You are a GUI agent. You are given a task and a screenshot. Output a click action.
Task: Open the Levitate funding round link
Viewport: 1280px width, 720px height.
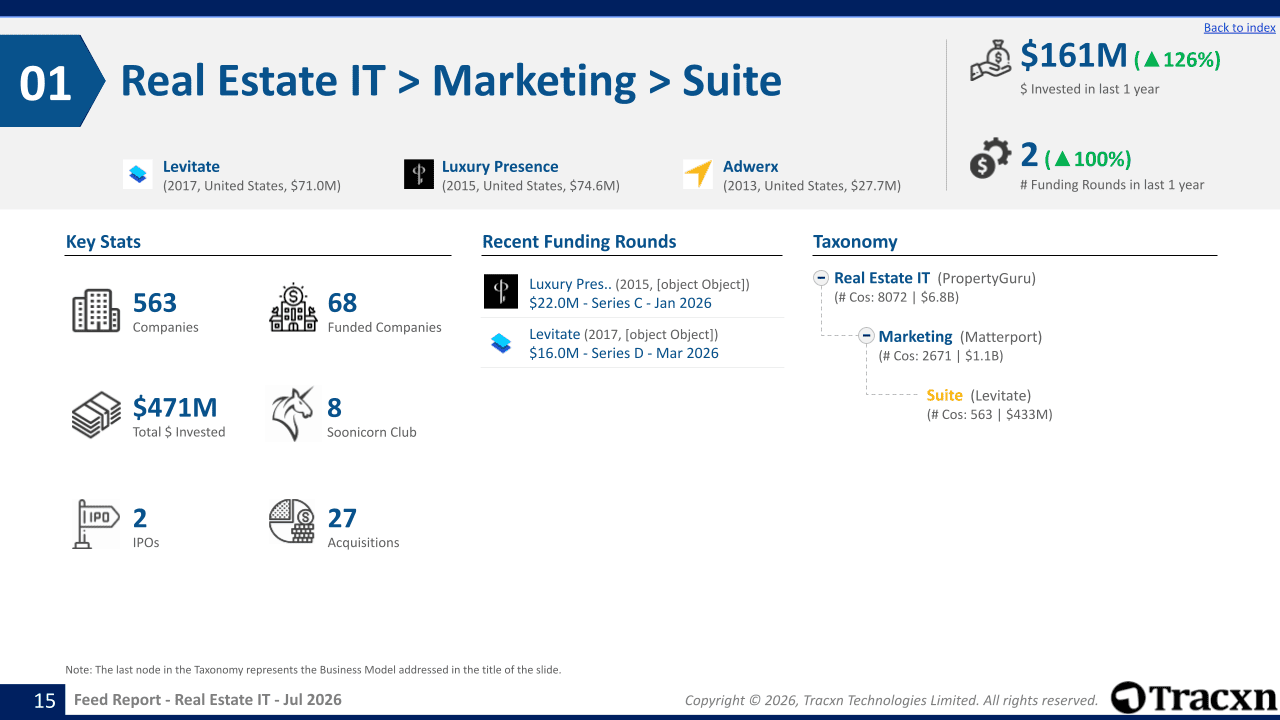[554, 334]
